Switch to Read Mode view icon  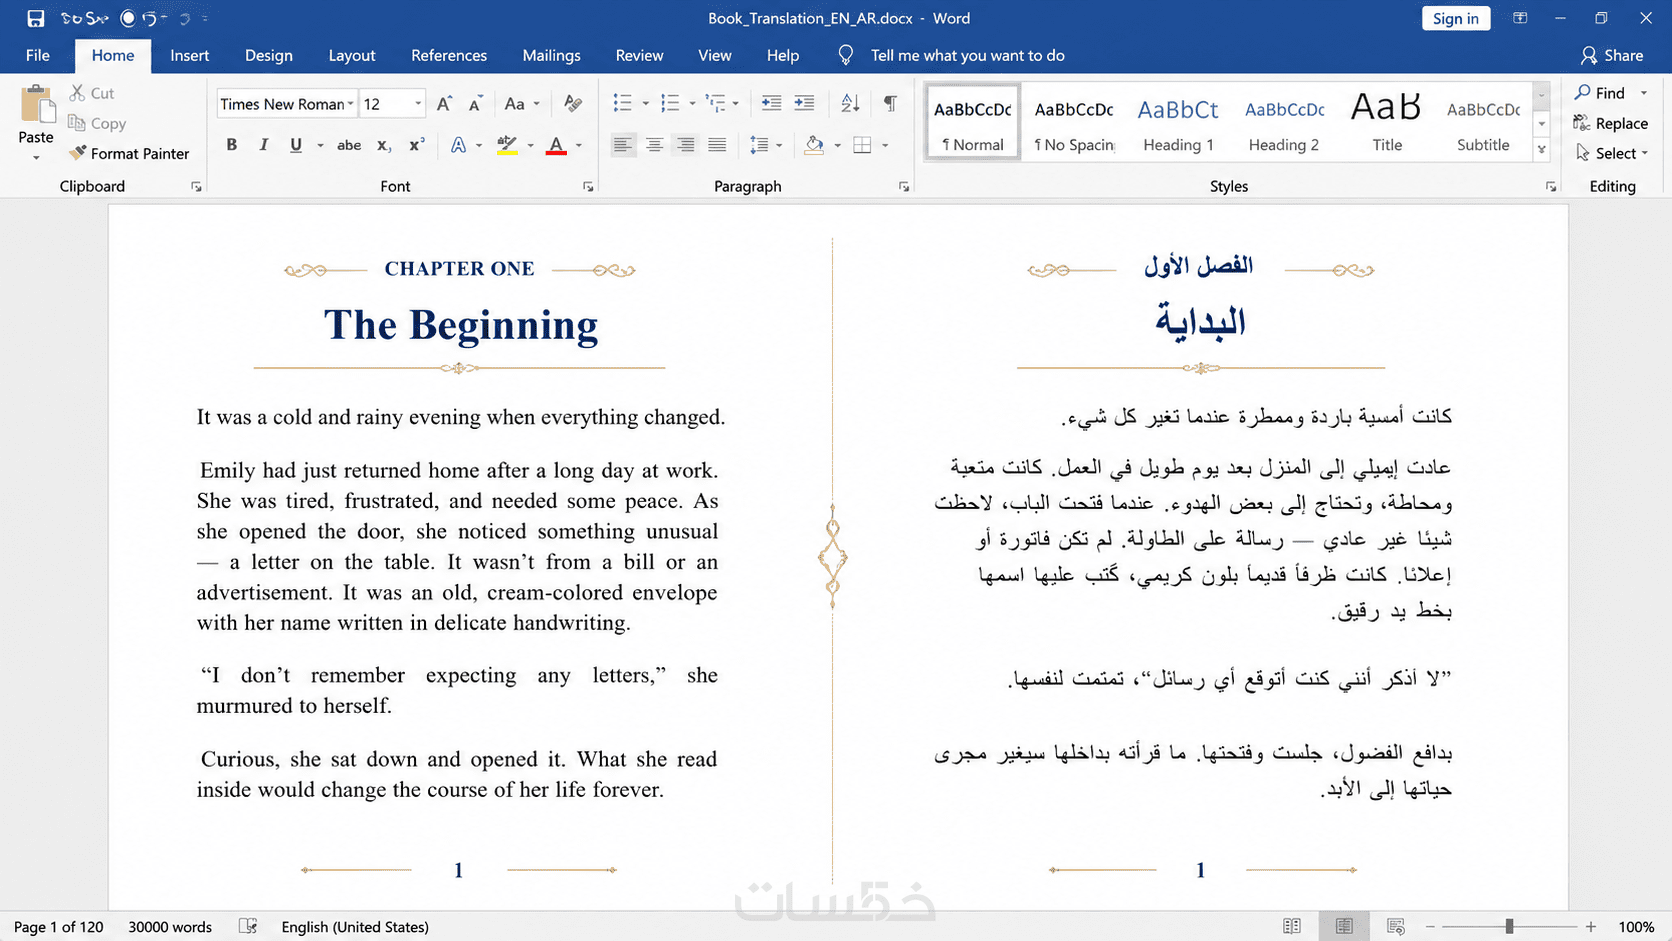(1292, 926)
